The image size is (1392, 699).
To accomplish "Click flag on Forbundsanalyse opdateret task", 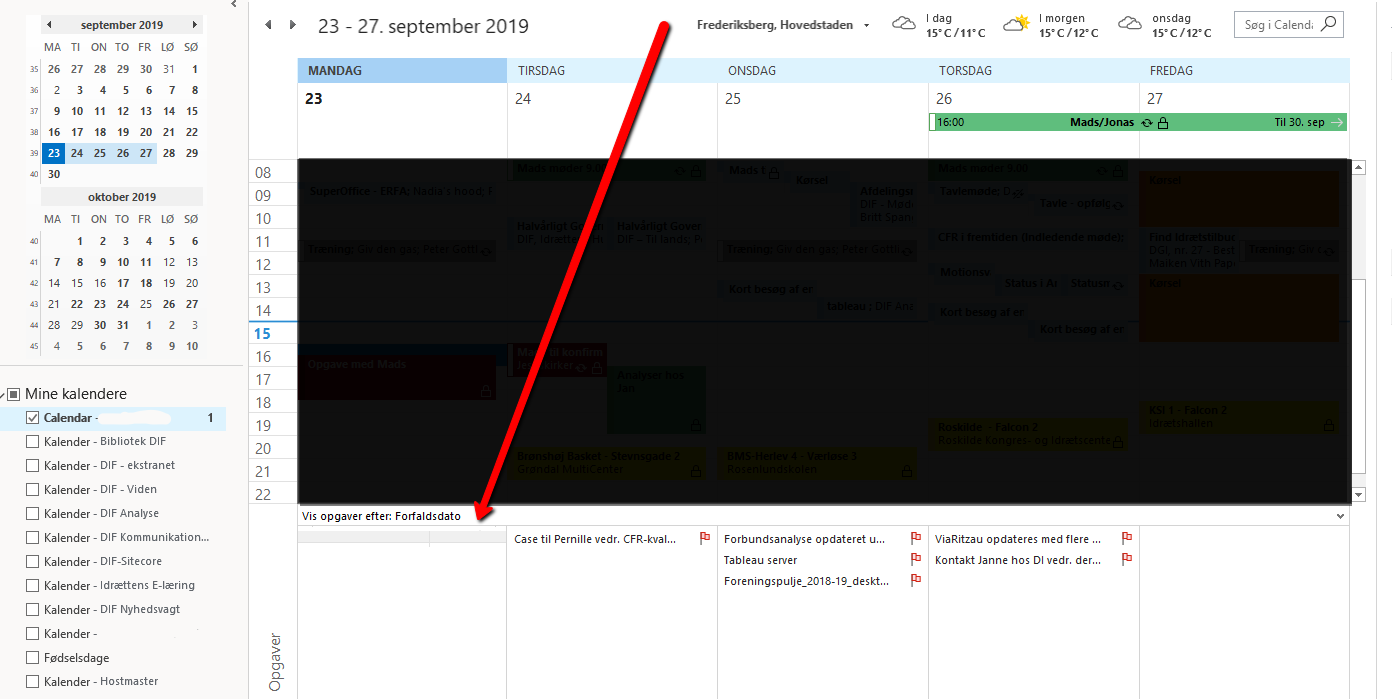I will [915, 539].
